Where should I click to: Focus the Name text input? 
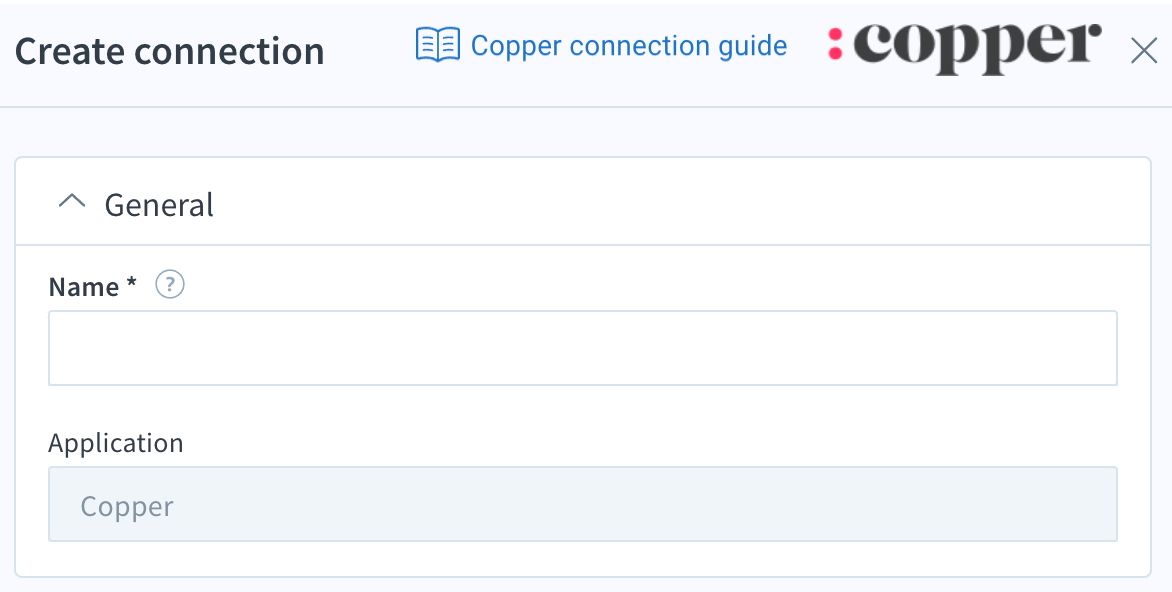tap(583, 348)
